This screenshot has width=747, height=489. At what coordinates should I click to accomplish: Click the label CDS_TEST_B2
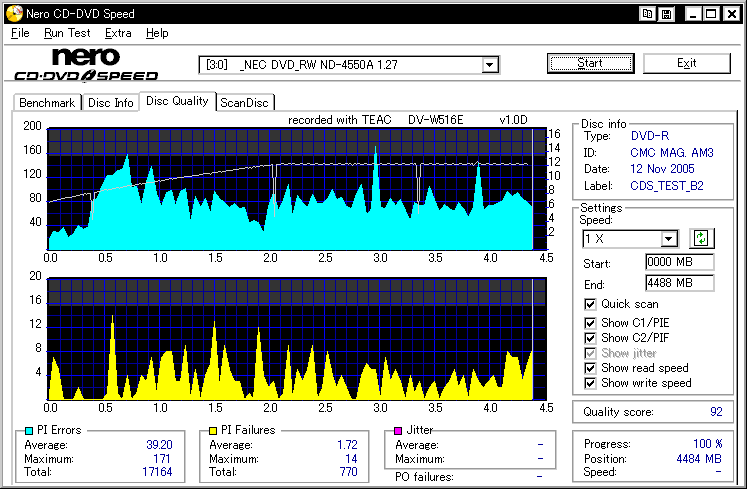(666, 186)
